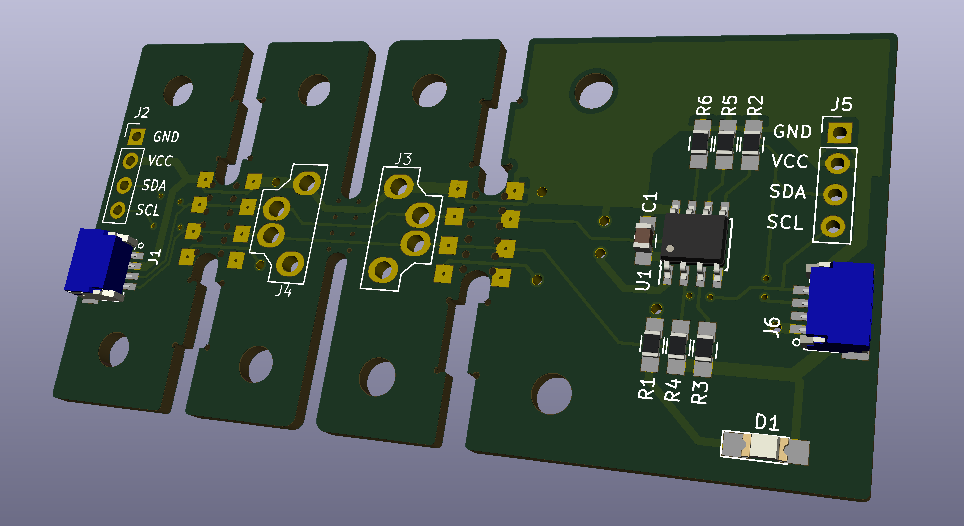964x526 pixels.
Task: Select resistor R6 body
Action: point(700,144)
